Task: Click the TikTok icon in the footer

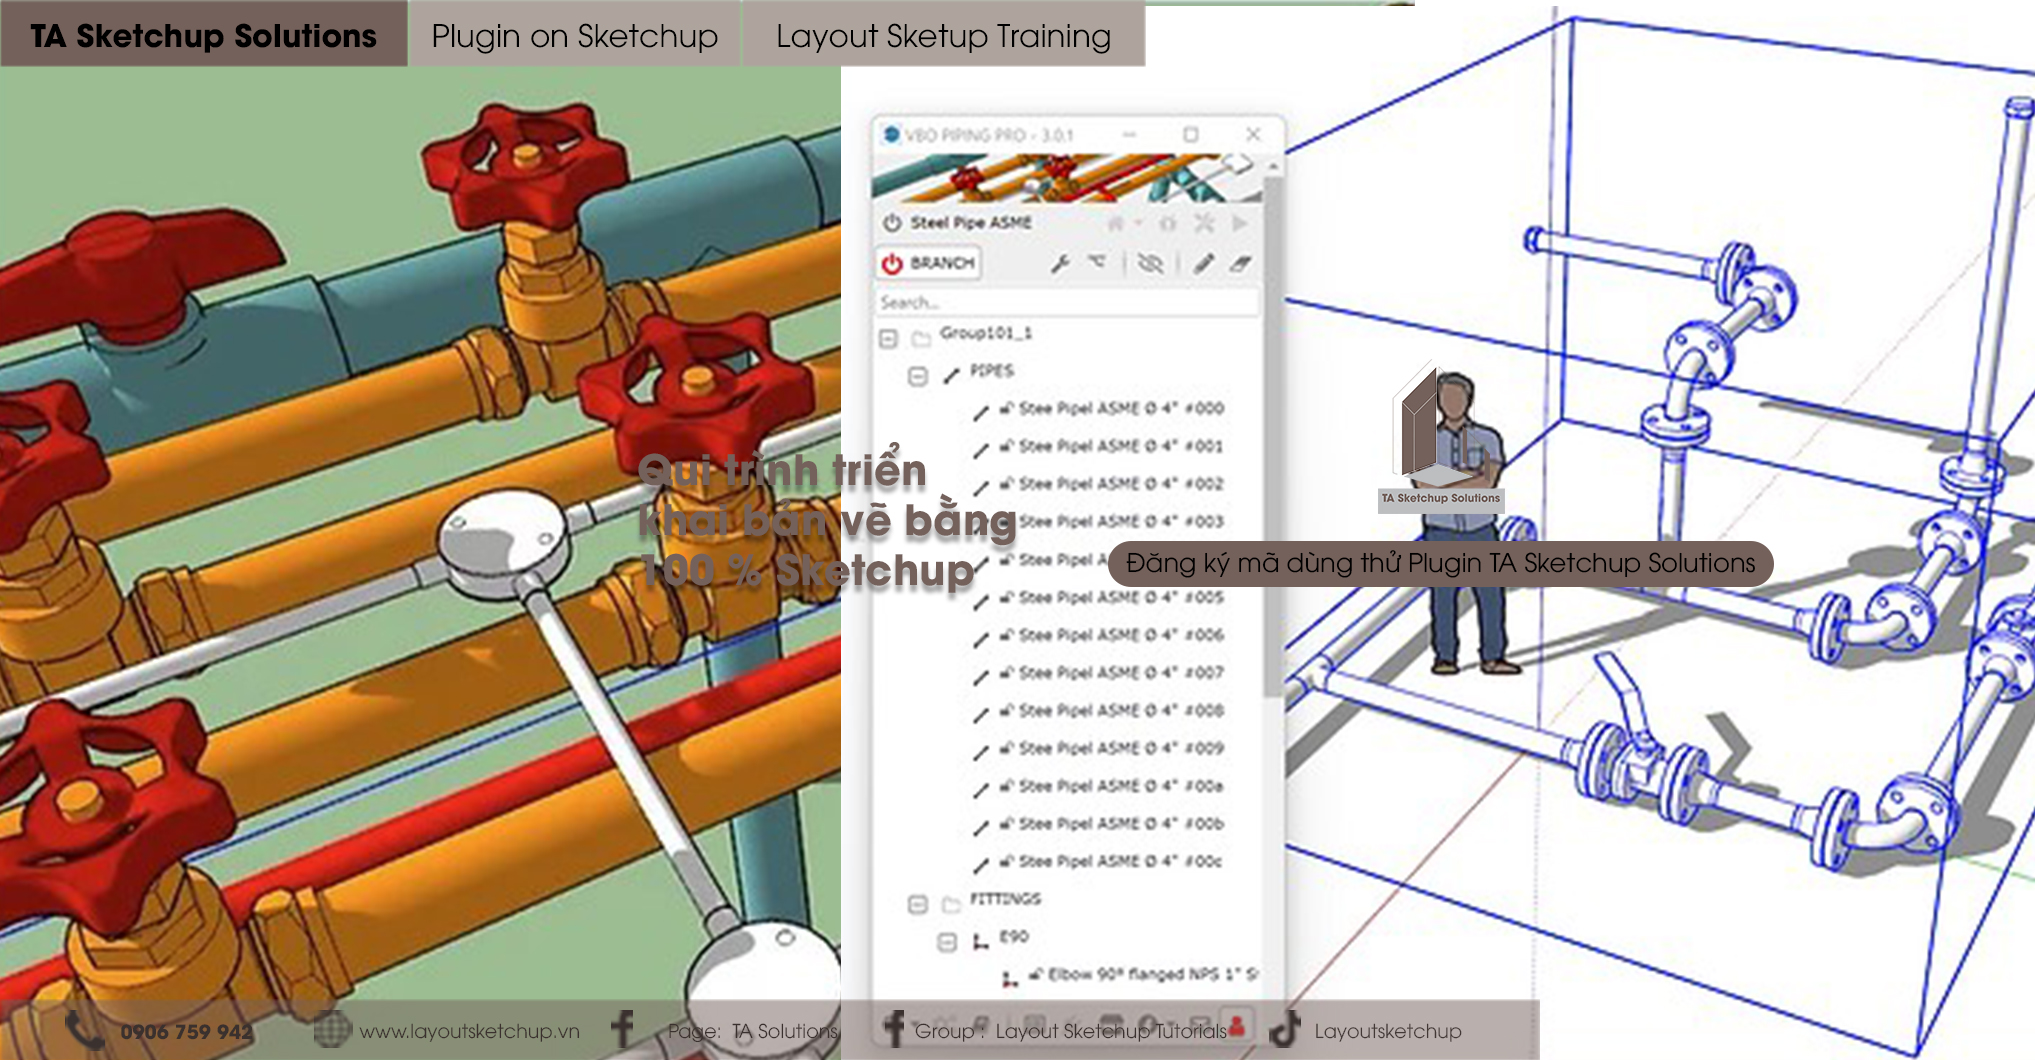Action: click(x=1285, y=1029)
